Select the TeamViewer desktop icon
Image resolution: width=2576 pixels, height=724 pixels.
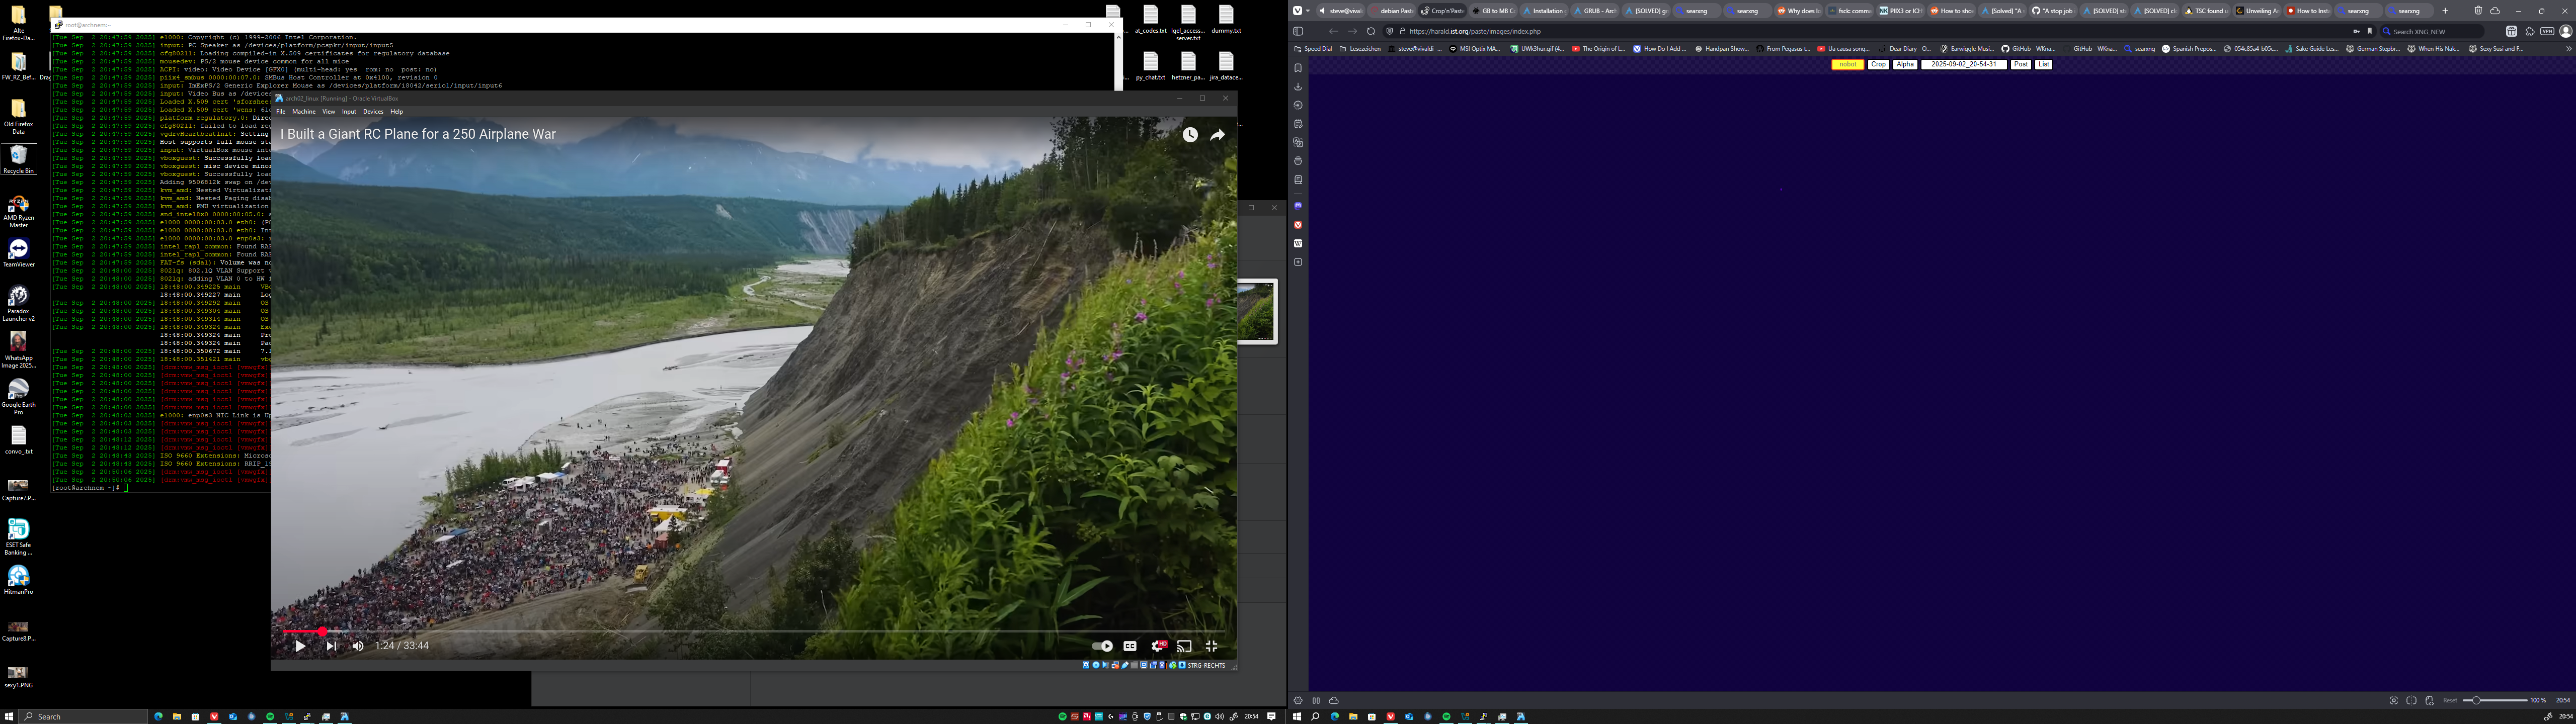tap(18, 254)
